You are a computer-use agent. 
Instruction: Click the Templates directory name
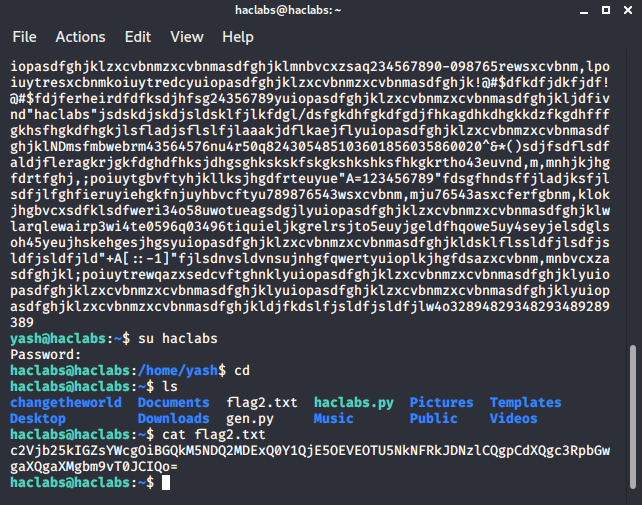tap(525, 403)
